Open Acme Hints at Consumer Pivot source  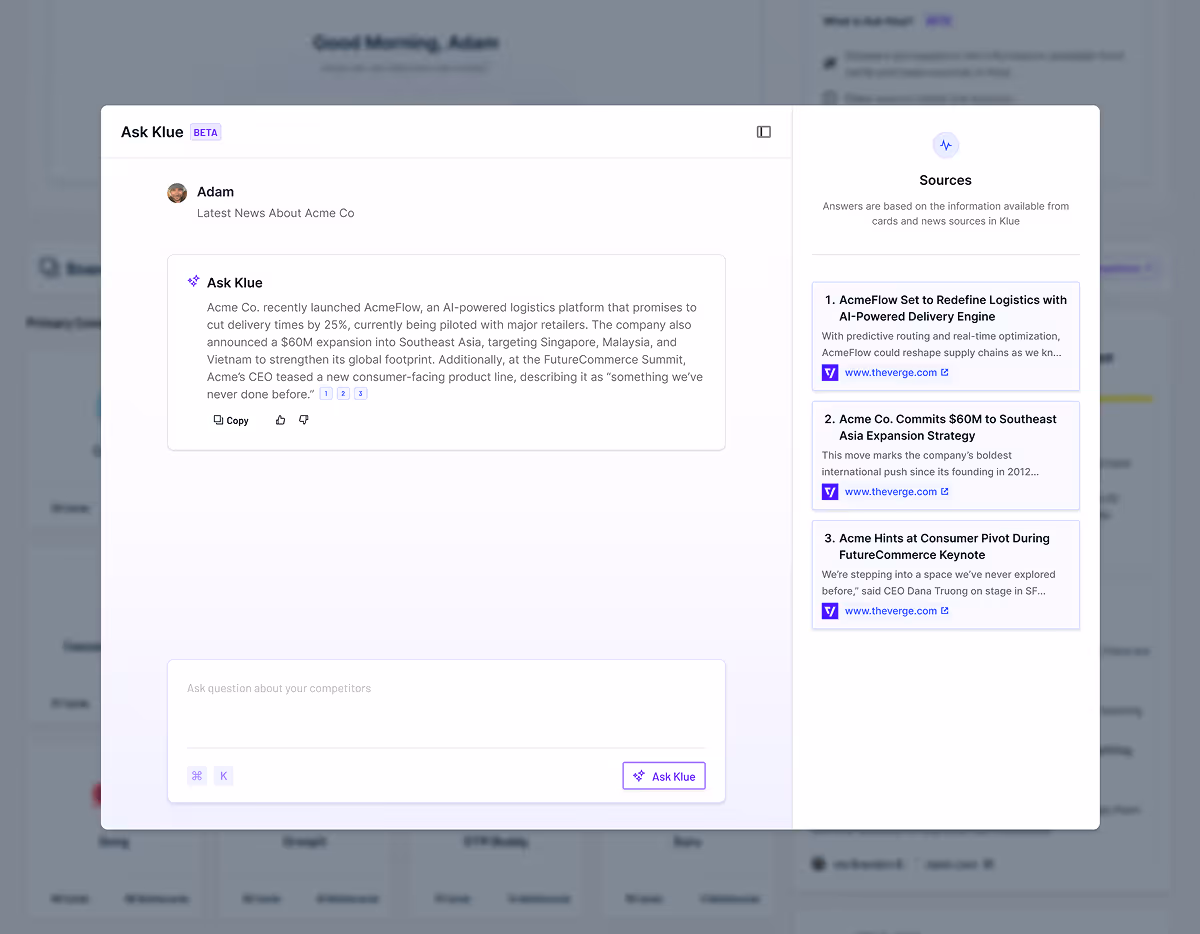(x=946, y=574)
